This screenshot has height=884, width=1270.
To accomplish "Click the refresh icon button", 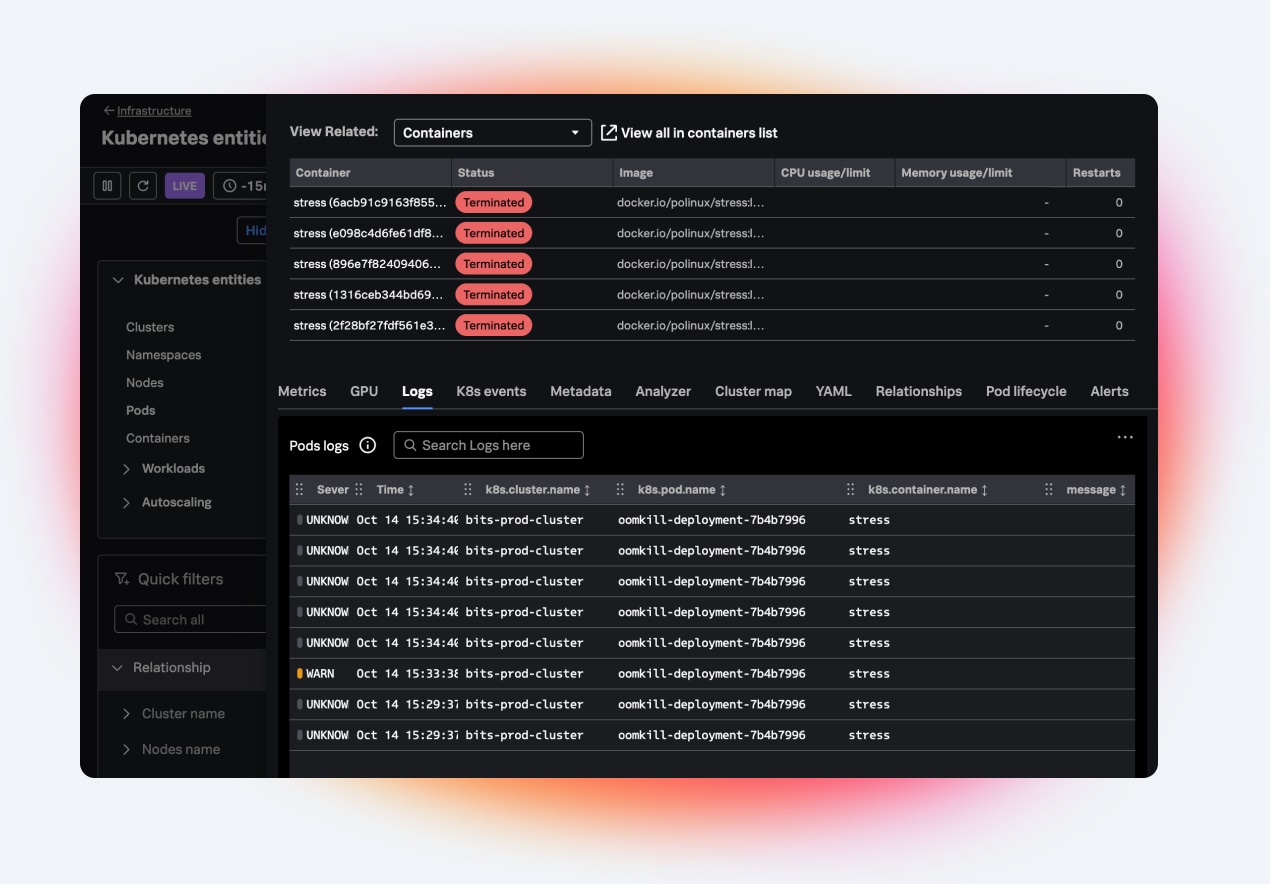I will (143, 186).
